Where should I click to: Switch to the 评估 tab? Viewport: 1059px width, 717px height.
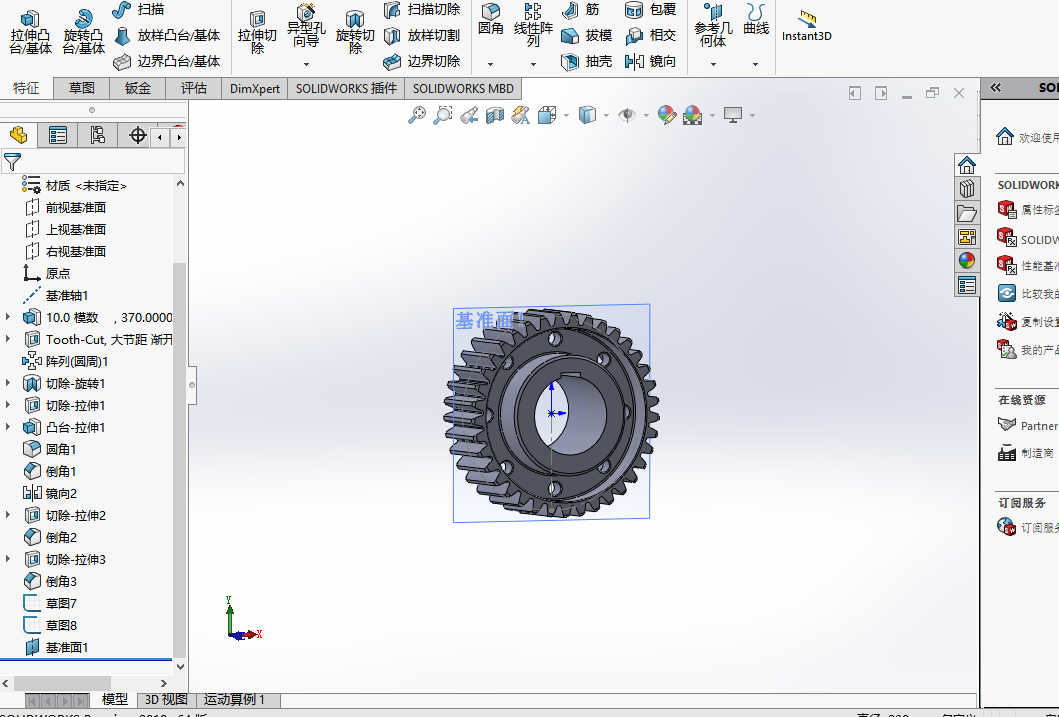pyautogui.click(x=194, y=88)
